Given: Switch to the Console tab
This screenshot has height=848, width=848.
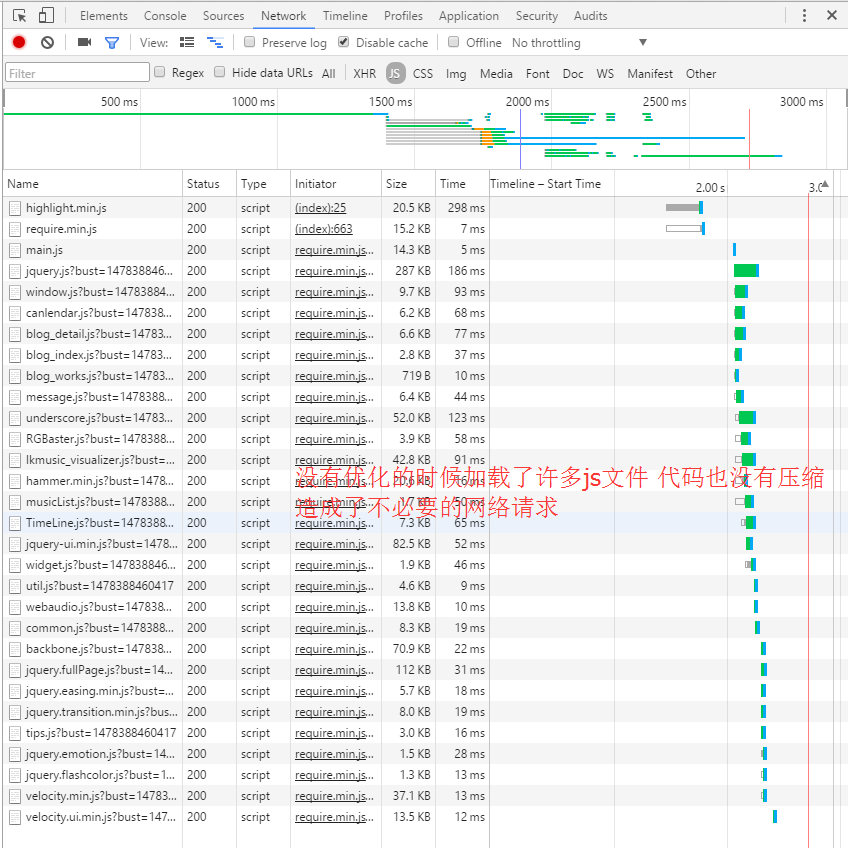Looking at the screenshot, I should pyautogui.click(x=165, y=15).
